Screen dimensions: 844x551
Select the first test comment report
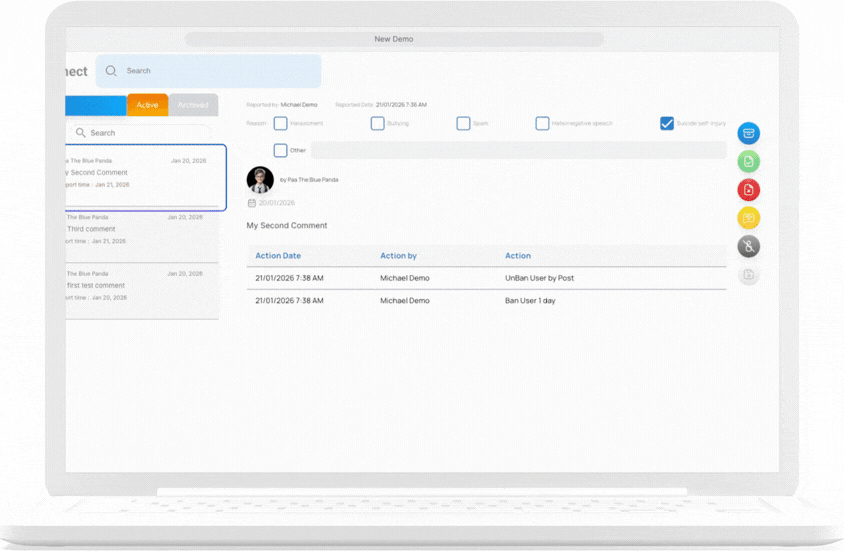[x=142, y=285]
